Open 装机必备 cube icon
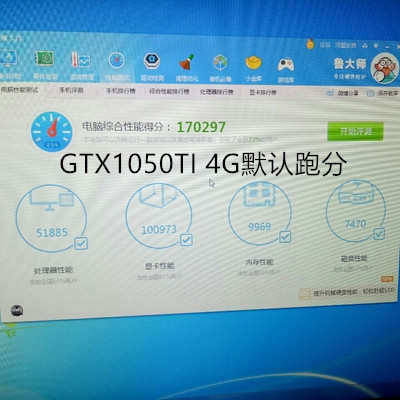The height and width of the screenshot is (400, 400). (220, 63)
